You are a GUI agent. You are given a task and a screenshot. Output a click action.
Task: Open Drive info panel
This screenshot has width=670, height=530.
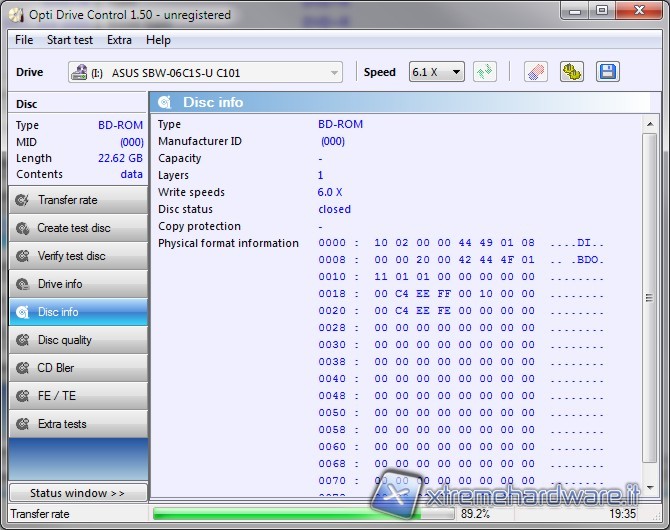(x=77, y=284)
